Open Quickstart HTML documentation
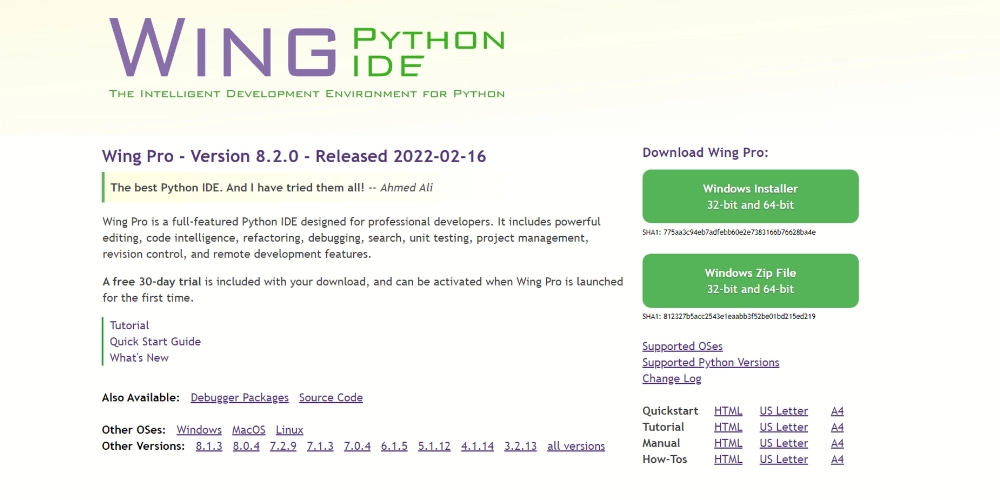The width and height of the screenshot is (1000, 500). pos(728,411)
